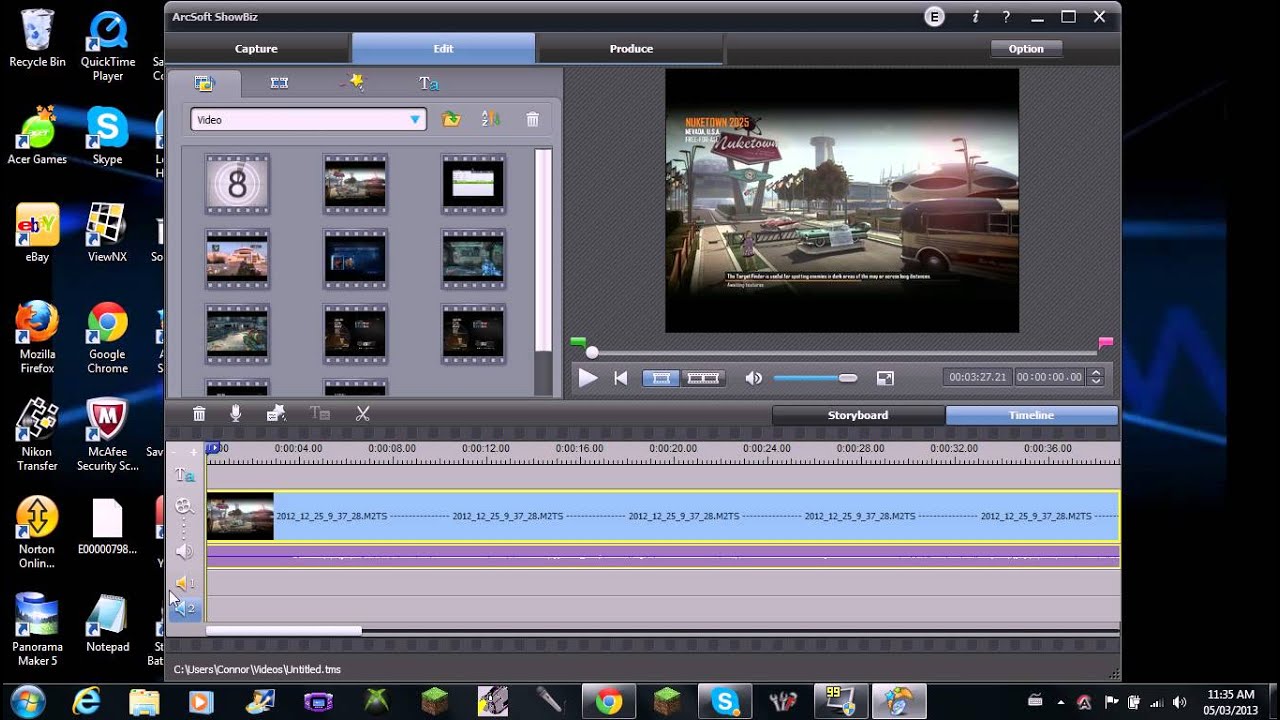Click the microphone record narration icon
The image size is (1280, 720).
236,414
